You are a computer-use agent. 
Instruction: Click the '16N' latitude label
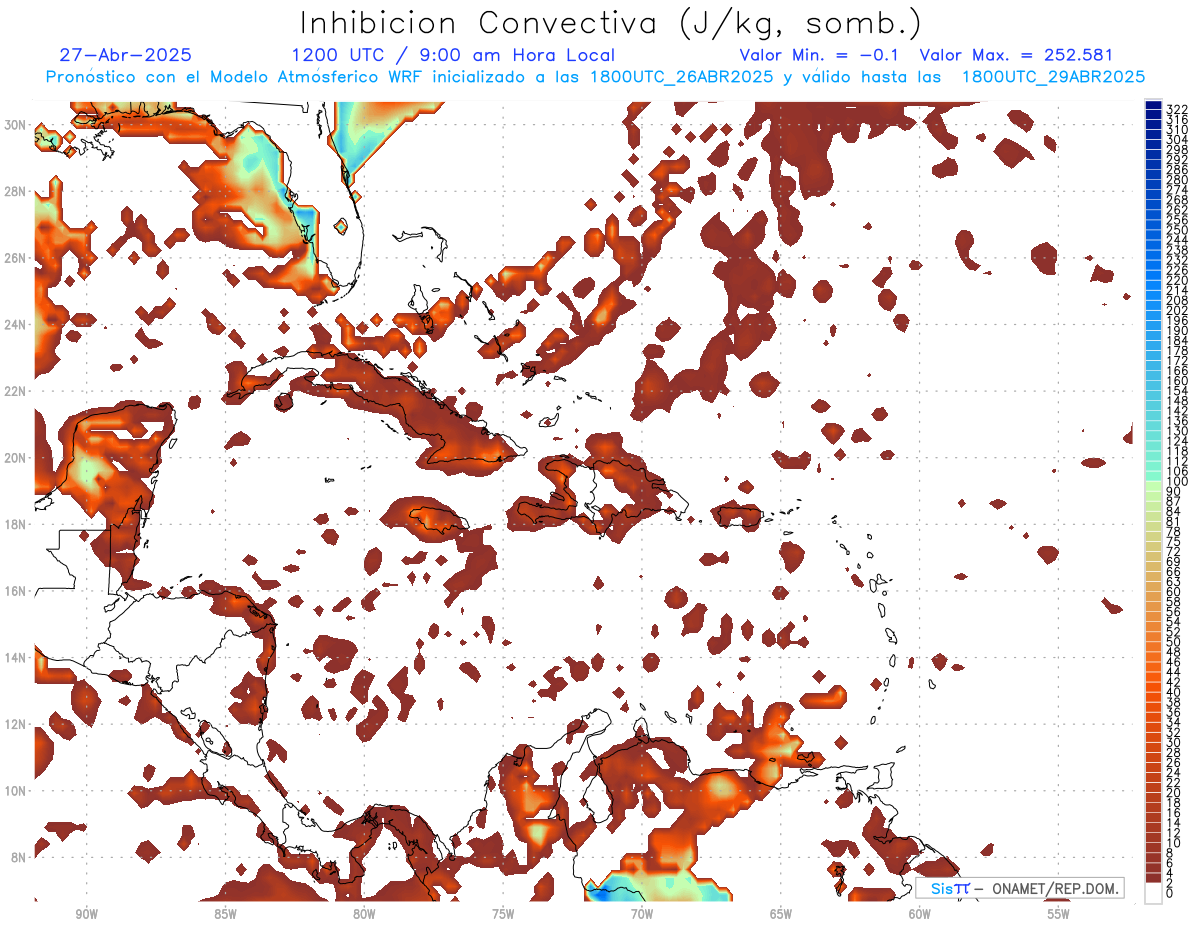pyautogui.click(x=16, y=590)
